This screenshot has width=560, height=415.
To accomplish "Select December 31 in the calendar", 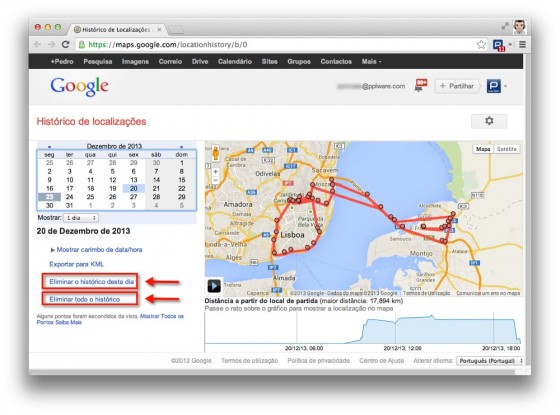I will tap(70, 205).
